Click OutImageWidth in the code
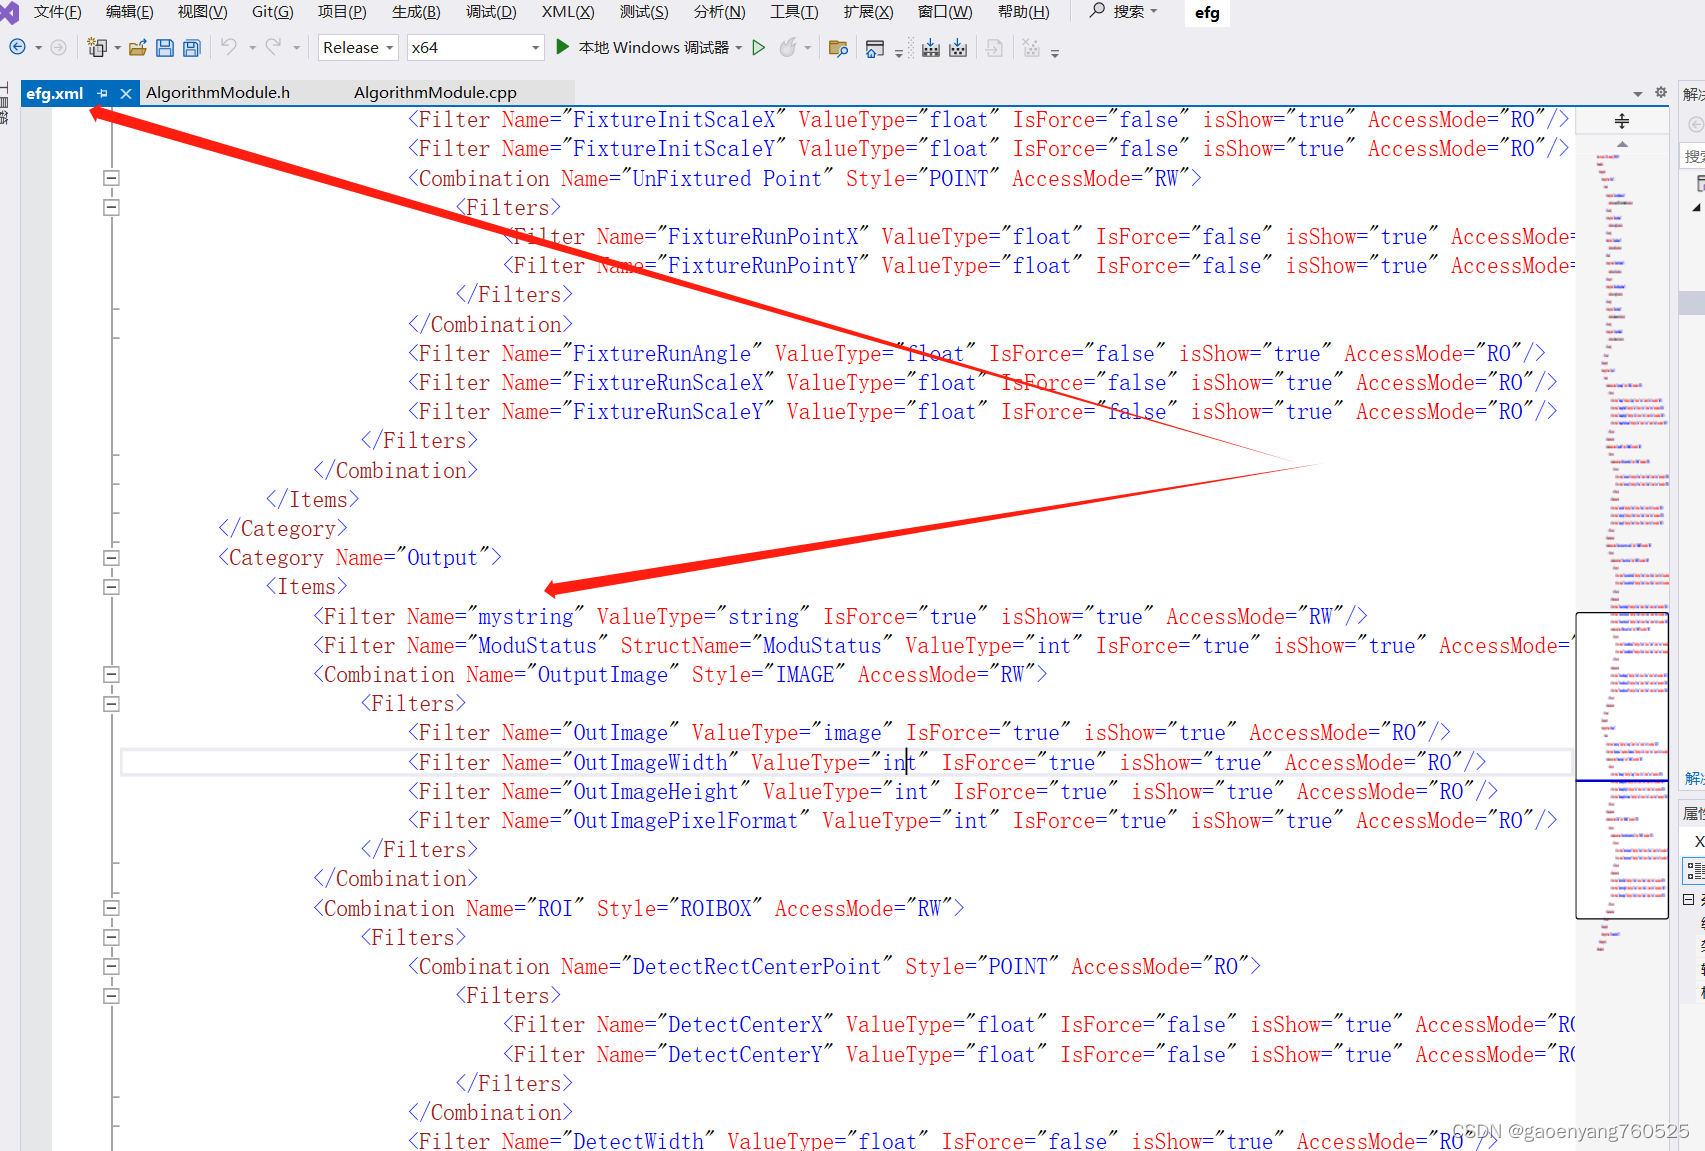The width and height of the screenshot is (1705, 1151). (650, 762)
